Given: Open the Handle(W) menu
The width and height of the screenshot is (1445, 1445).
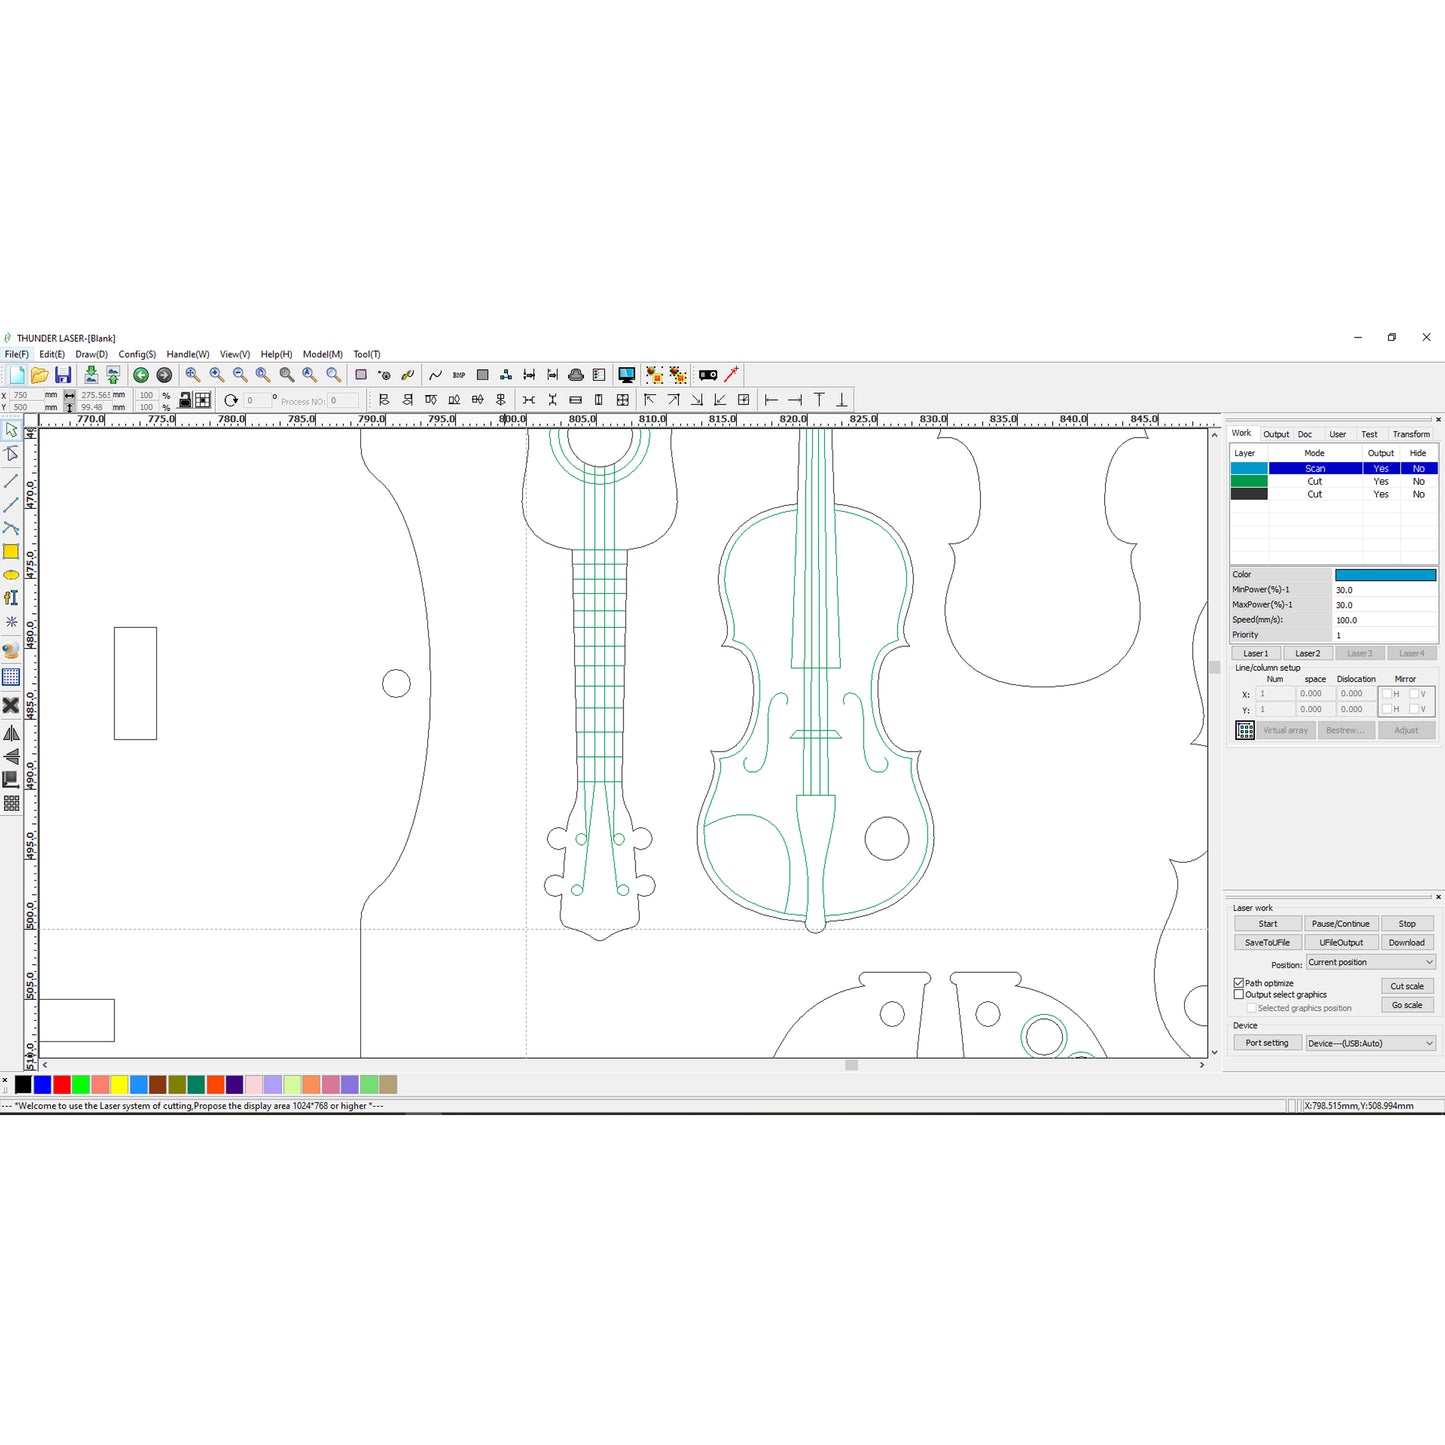Looking at the screenshot, I should click(187, 354).
